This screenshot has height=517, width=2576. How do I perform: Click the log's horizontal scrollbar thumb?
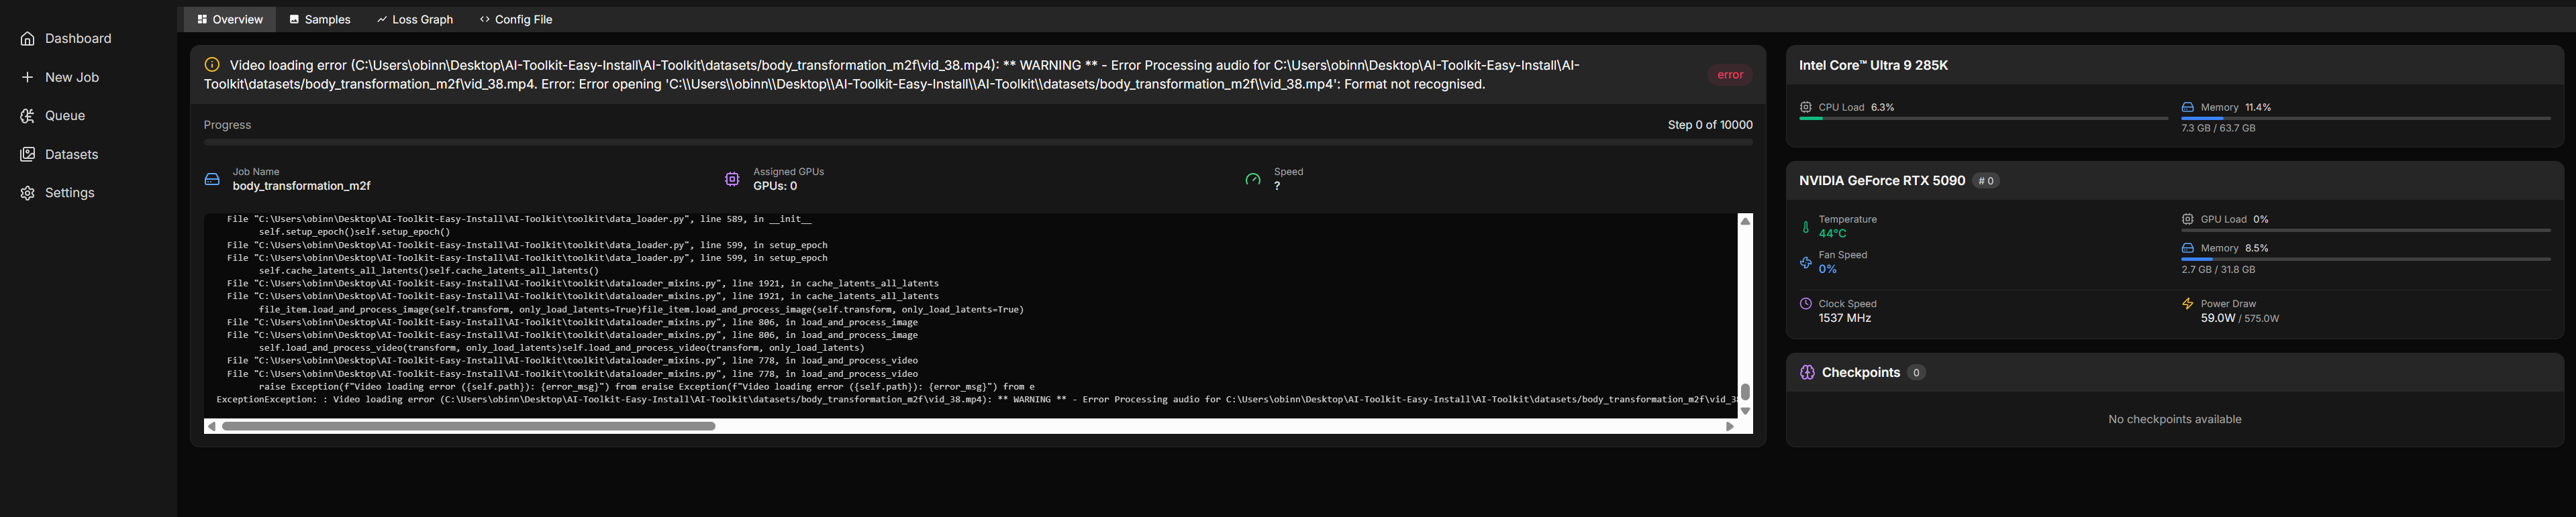(x=468, y=426)
